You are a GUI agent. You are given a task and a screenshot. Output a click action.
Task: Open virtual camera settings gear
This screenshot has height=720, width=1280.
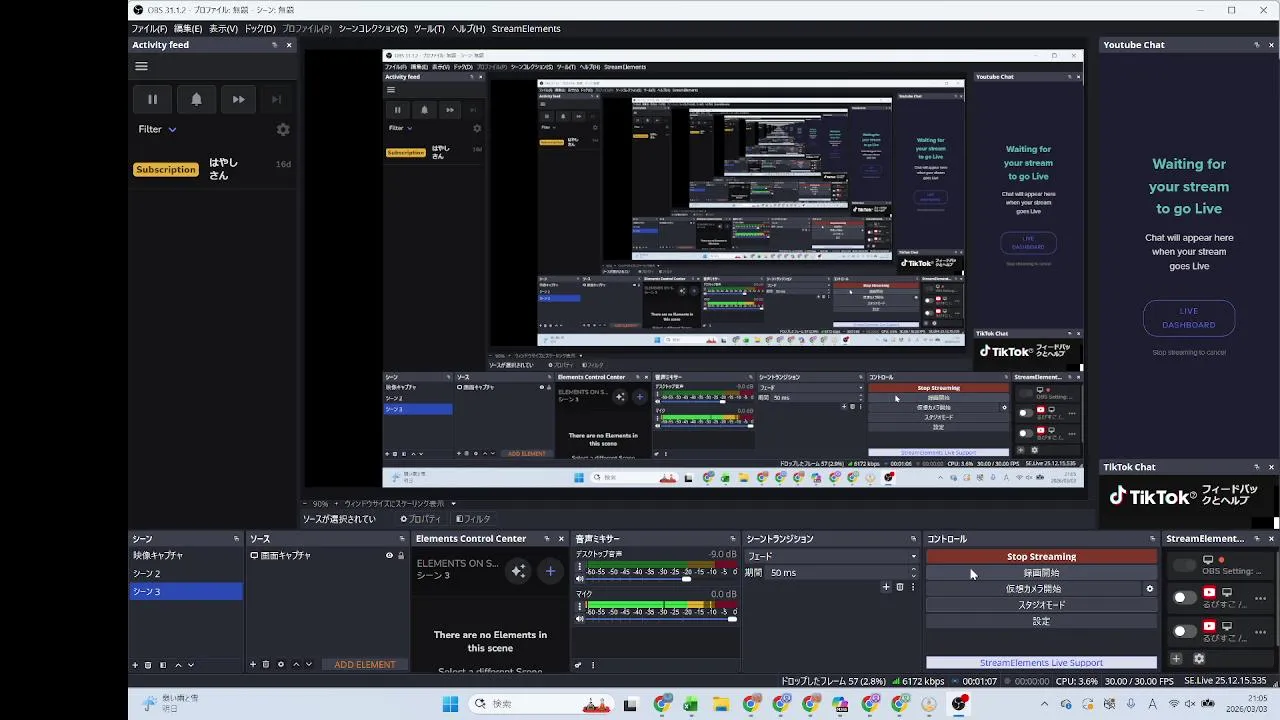pos(1150,589)
